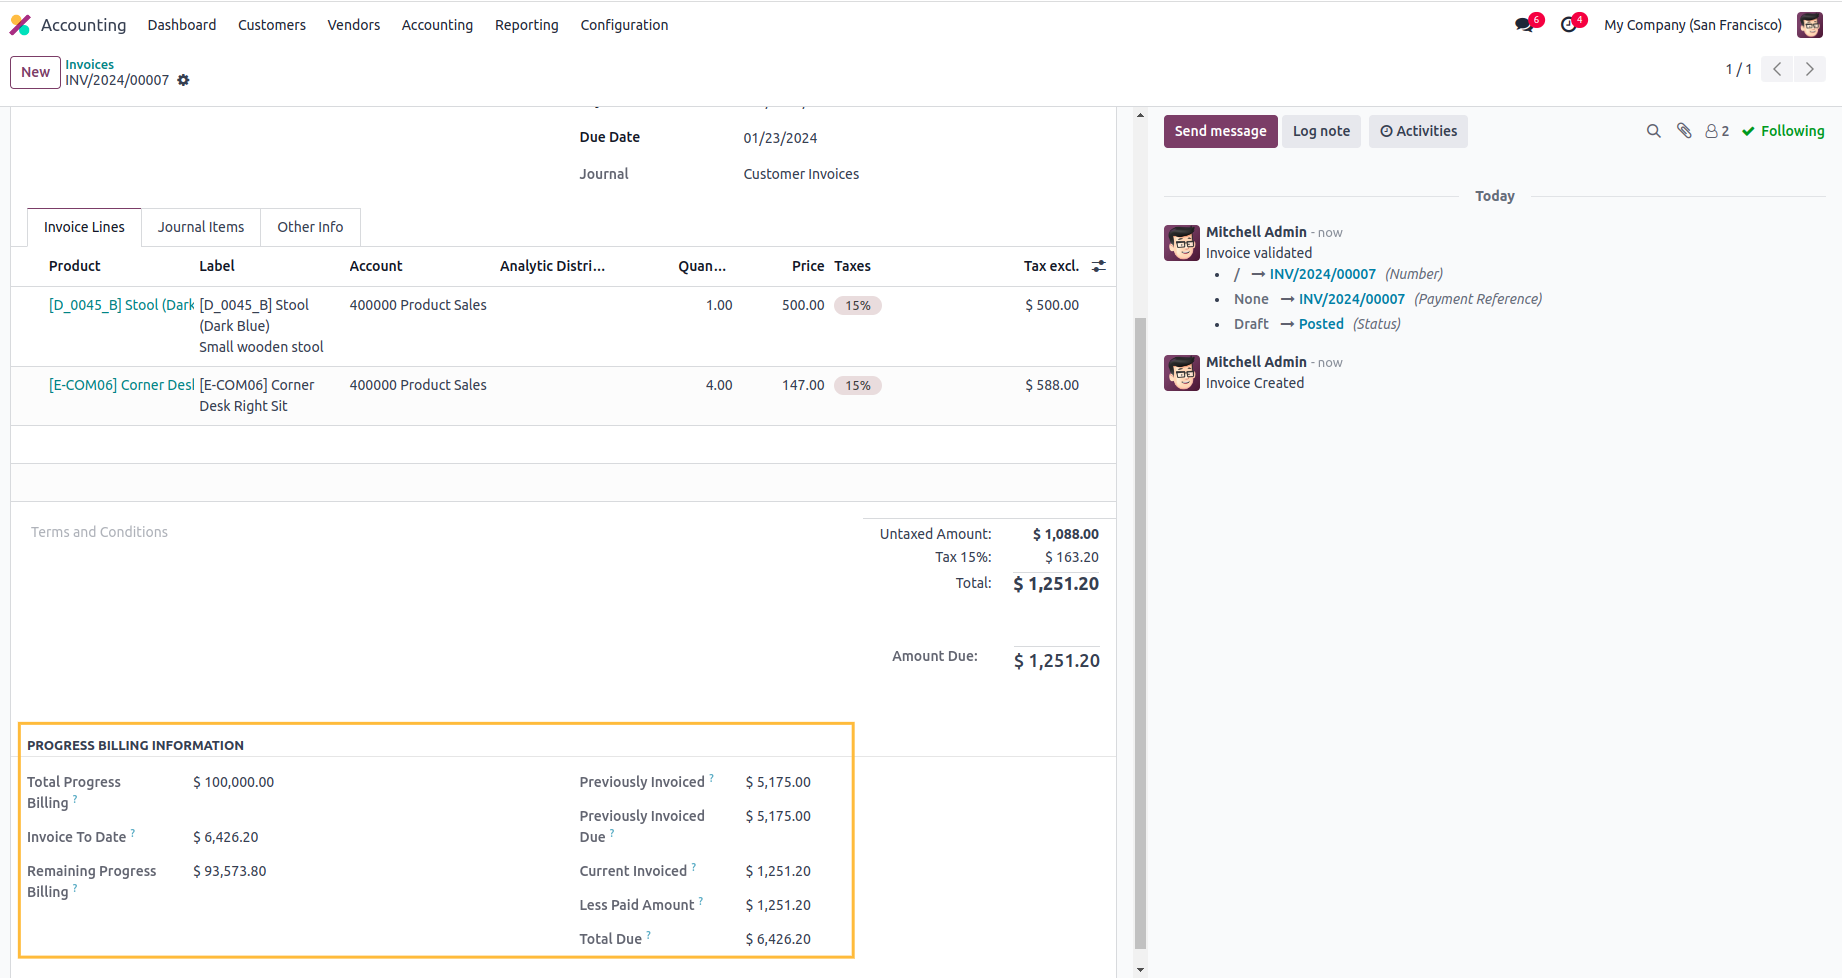Go to the previous record arrow
Screen dimensions: 1842x978
1777,69
